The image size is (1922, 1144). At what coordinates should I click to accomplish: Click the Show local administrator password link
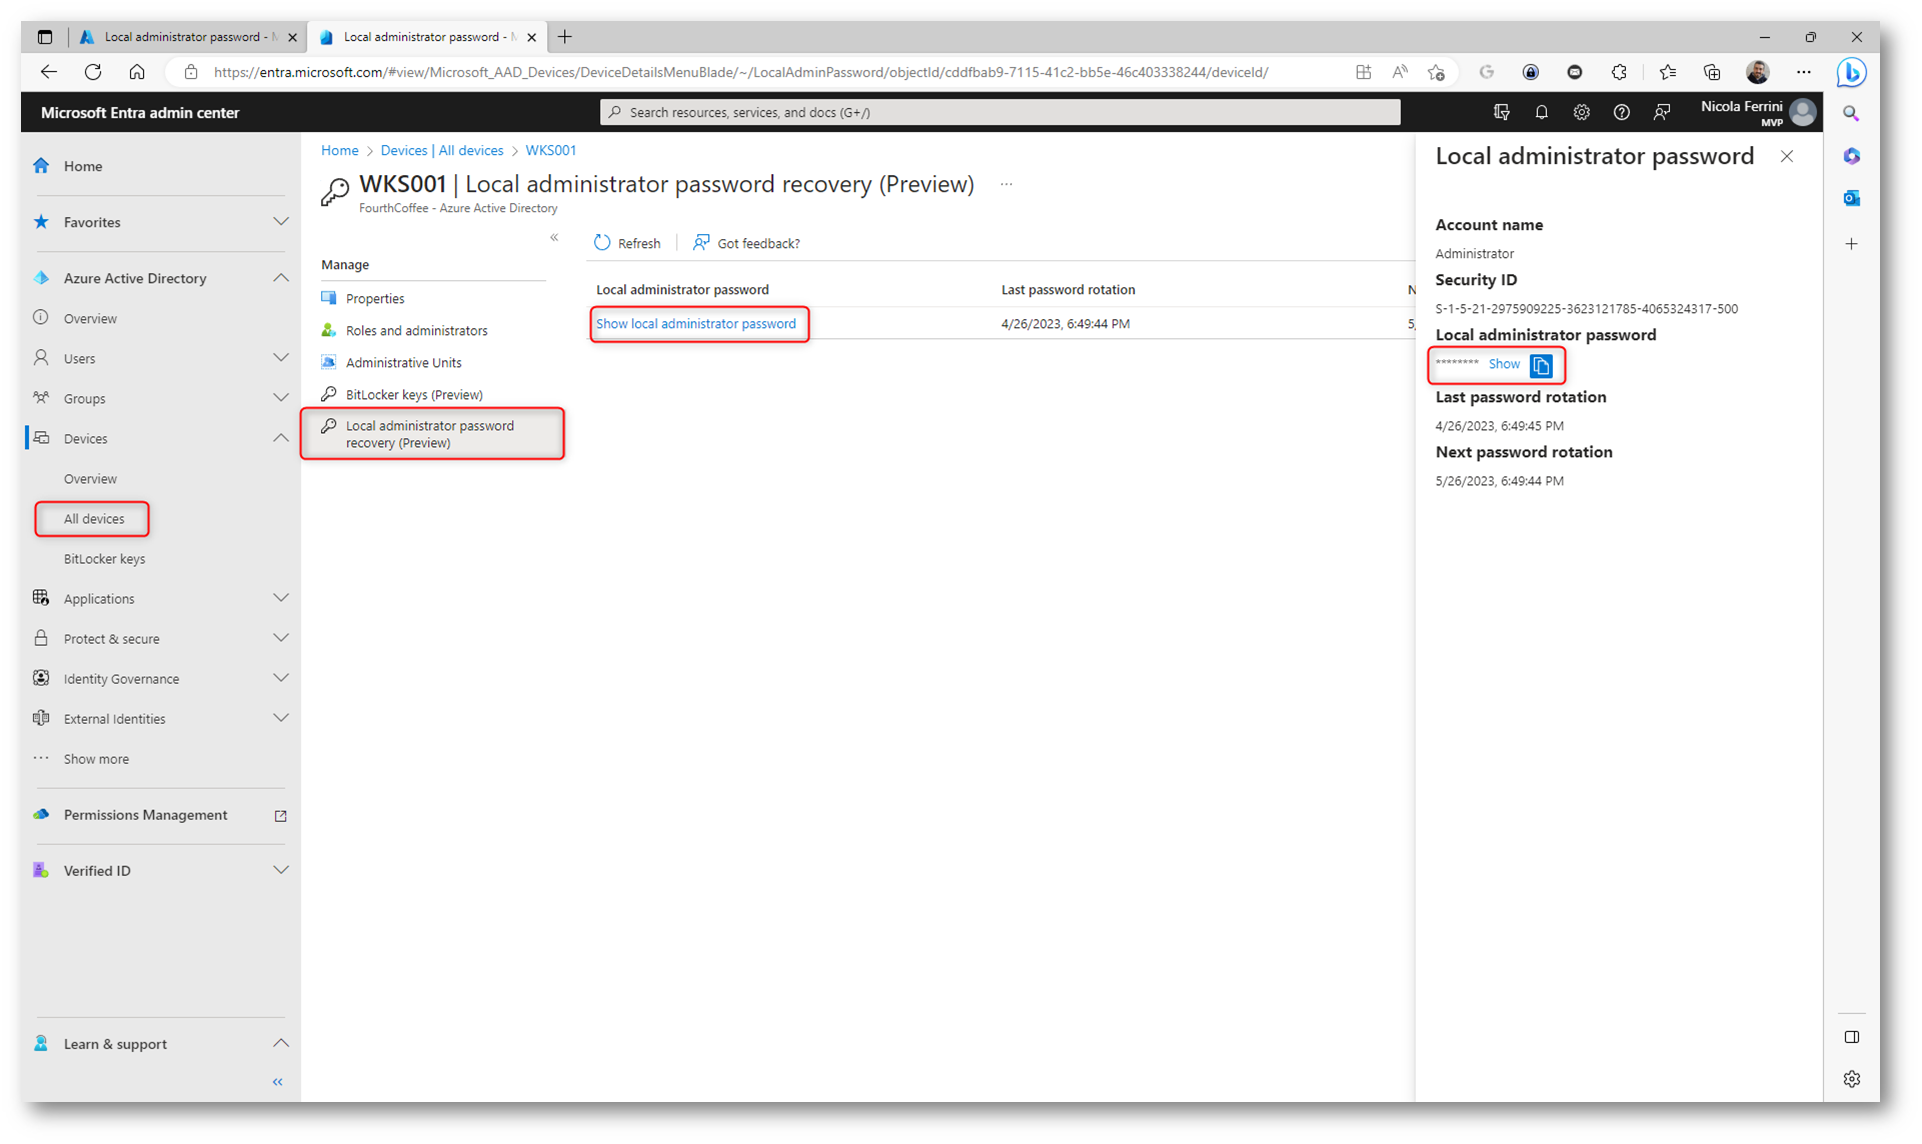pyautogui.click(x=696, y=324)
